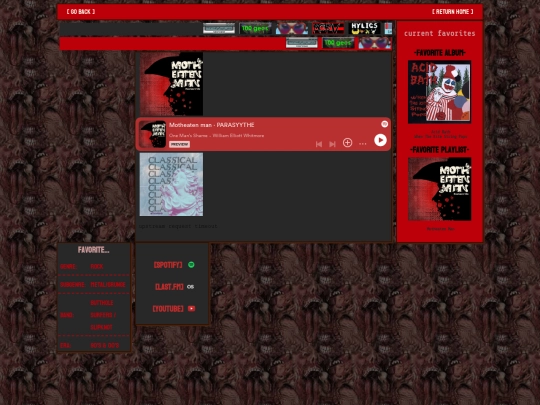Click the sunglasses badge in the red strip
The width and height of the screenshot is (540, 405).
375,43
